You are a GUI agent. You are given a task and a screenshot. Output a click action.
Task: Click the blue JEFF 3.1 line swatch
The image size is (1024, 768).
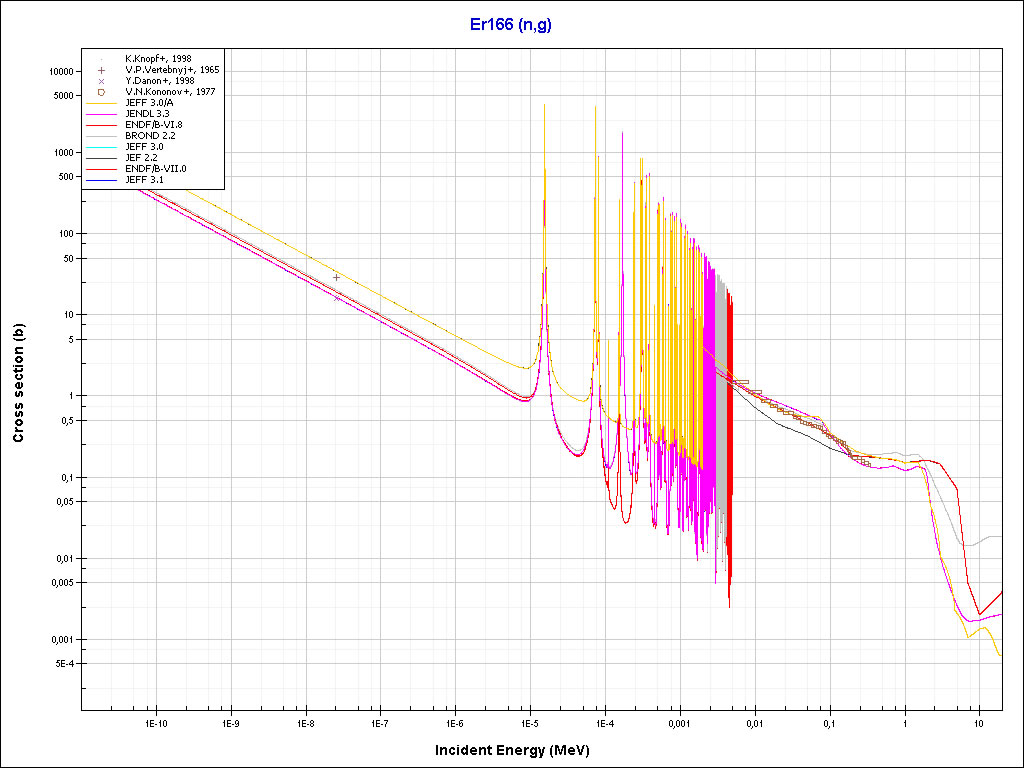[x=101, y=180]
